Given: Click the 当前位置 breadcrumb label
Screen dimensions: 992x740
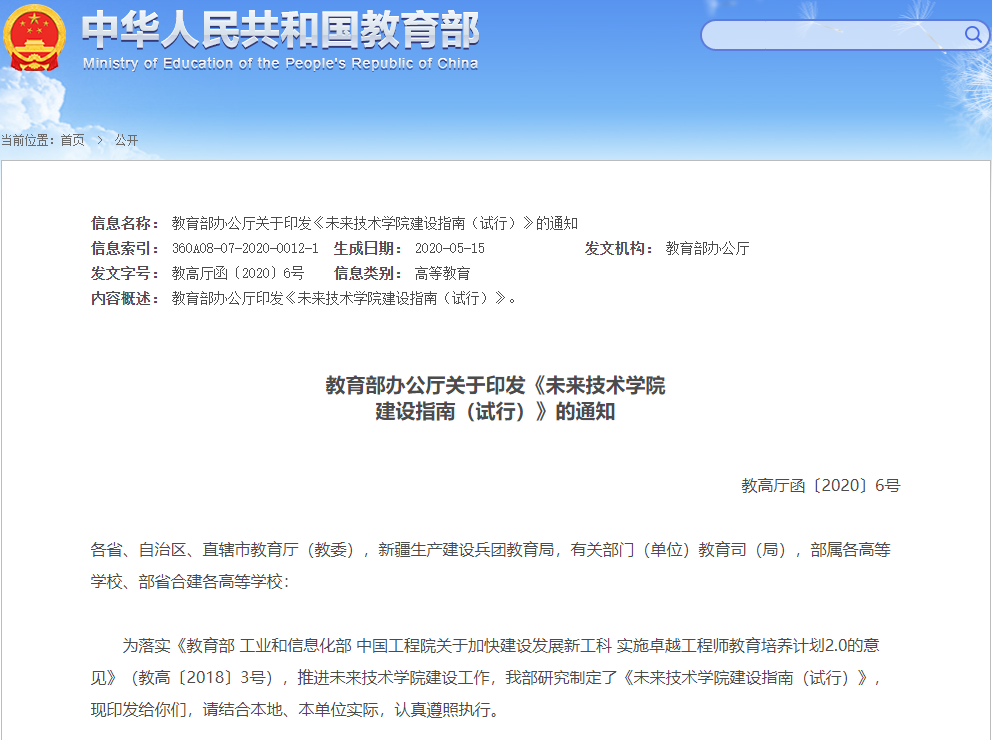Looking at the screenshot, I should point(26,141).
